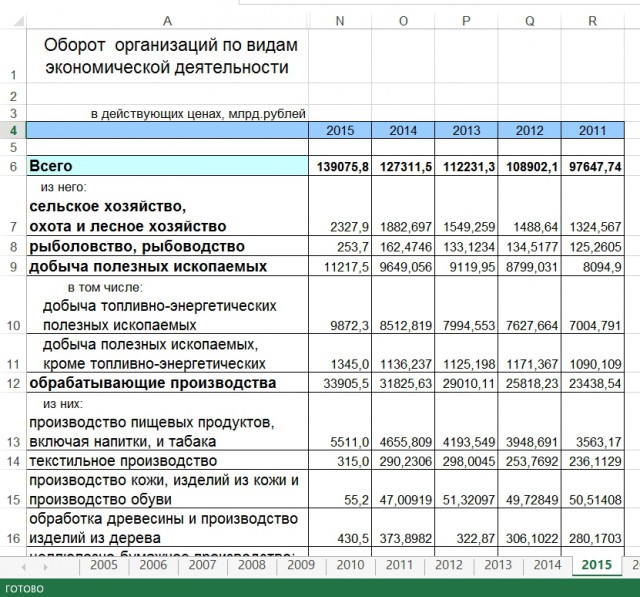
Task: Select total value 139075,8
Action: (342, 167)
